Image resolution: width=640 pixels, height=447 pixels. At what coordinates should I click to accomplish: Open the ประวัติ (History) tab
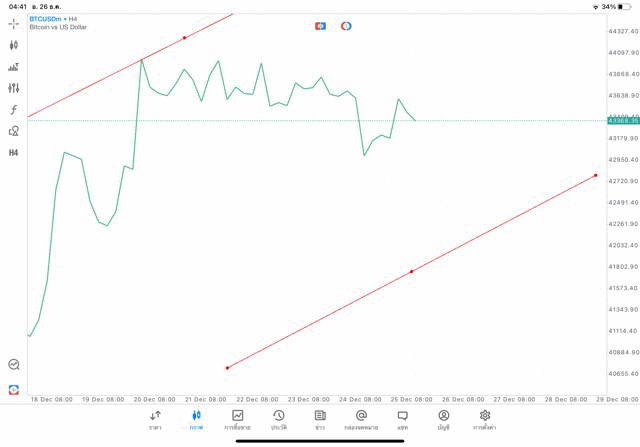tap(279, 419)
